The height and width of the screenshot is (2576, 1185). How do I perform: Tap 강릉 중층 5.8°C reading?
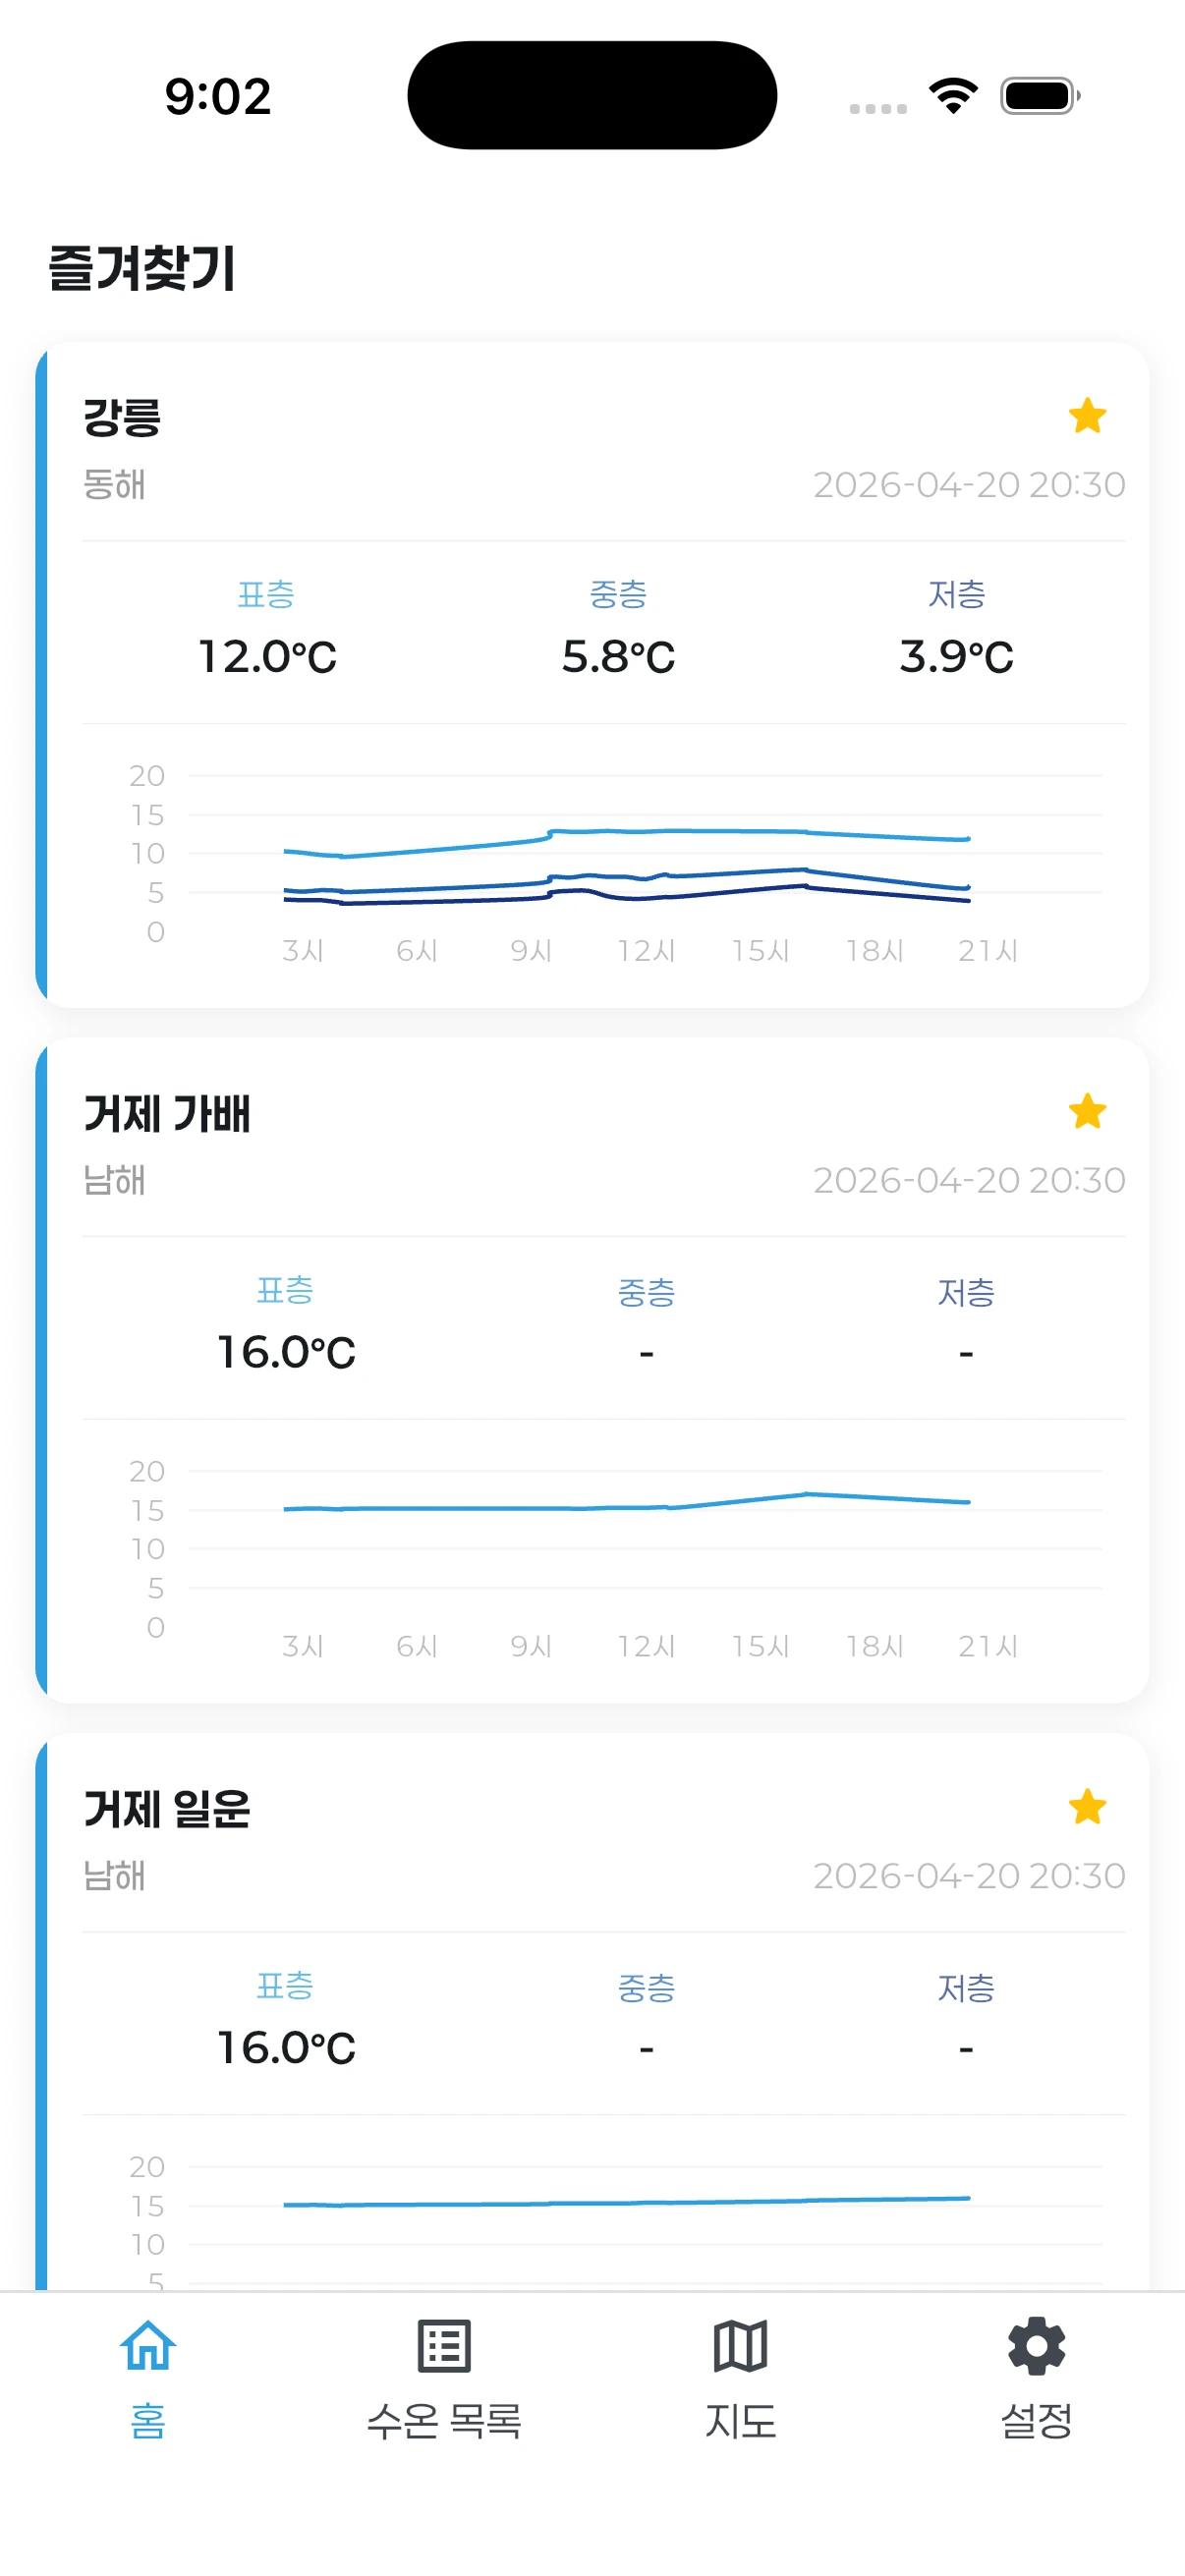(x=618, y=657)
